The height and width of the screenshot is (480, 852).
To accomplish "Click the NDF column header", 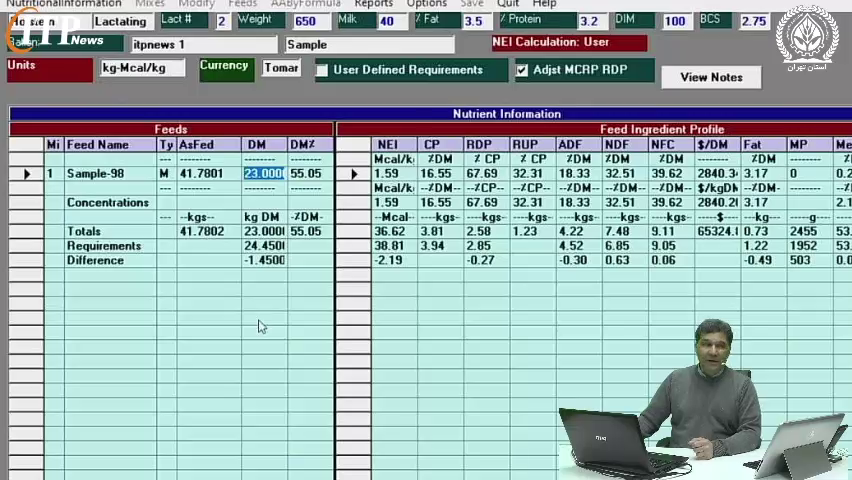I will pyautogui.click(x=625, y=145).
